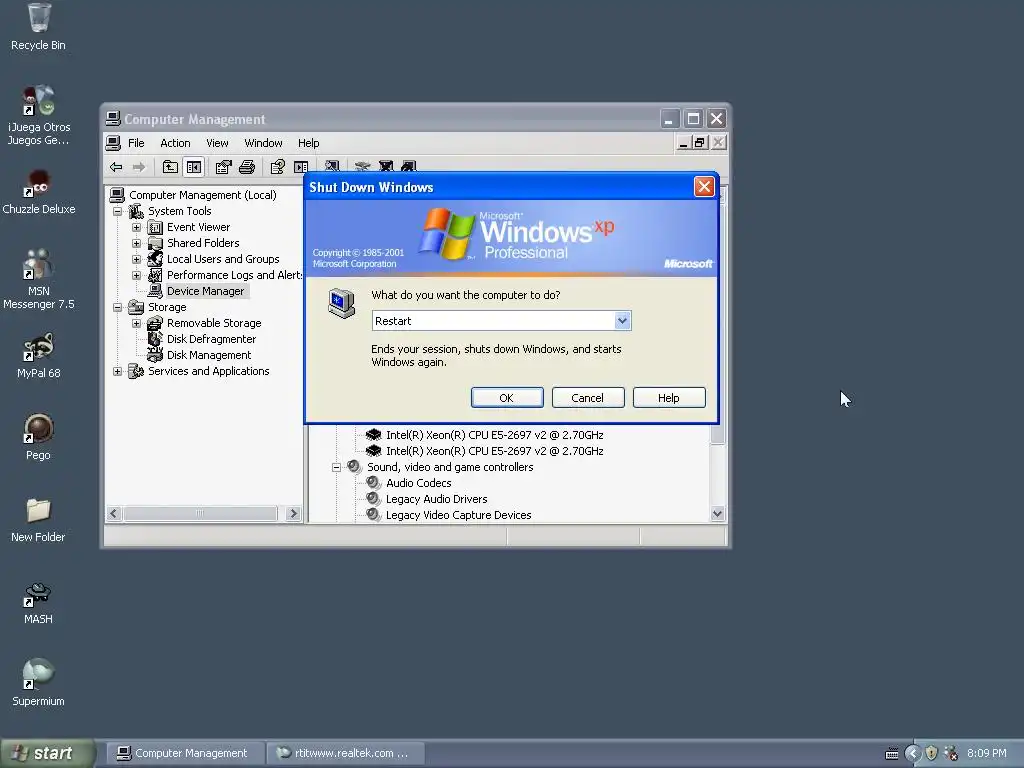Image resolution: width=1024 pixels, height=768 pixels.
Task: Click the disconnected network tray icon
Action: pos(952,754)
